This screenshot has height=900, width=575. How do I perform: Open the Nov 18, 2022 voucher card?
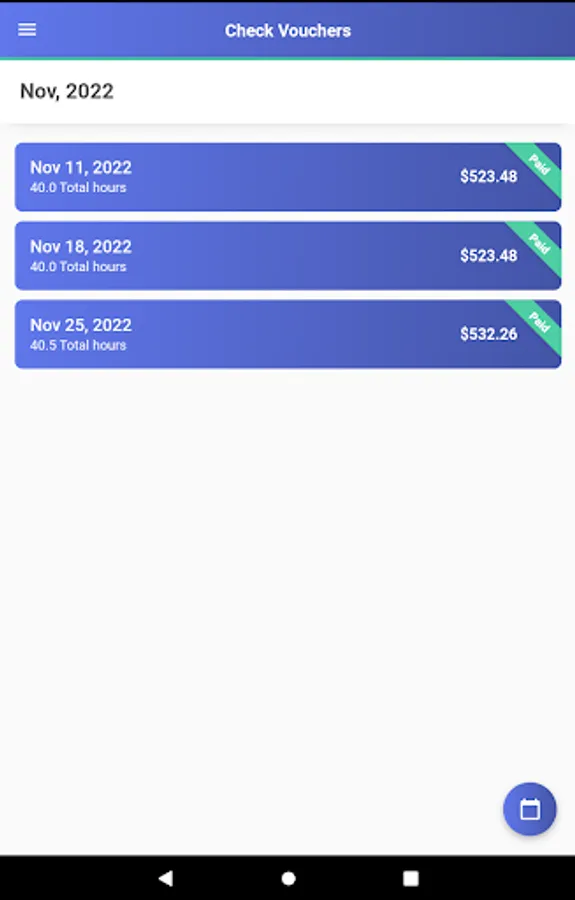tap(288, 255)
